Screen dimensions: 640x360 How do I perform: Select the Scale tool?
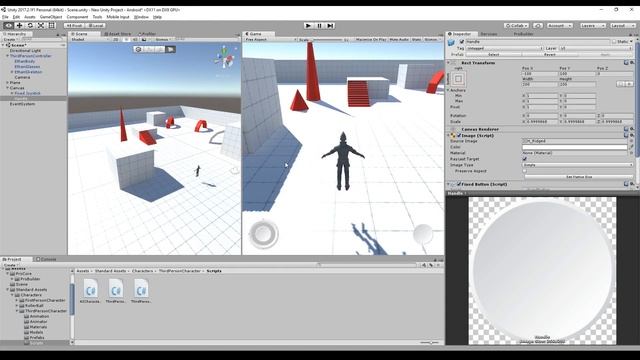click(41, 25)
